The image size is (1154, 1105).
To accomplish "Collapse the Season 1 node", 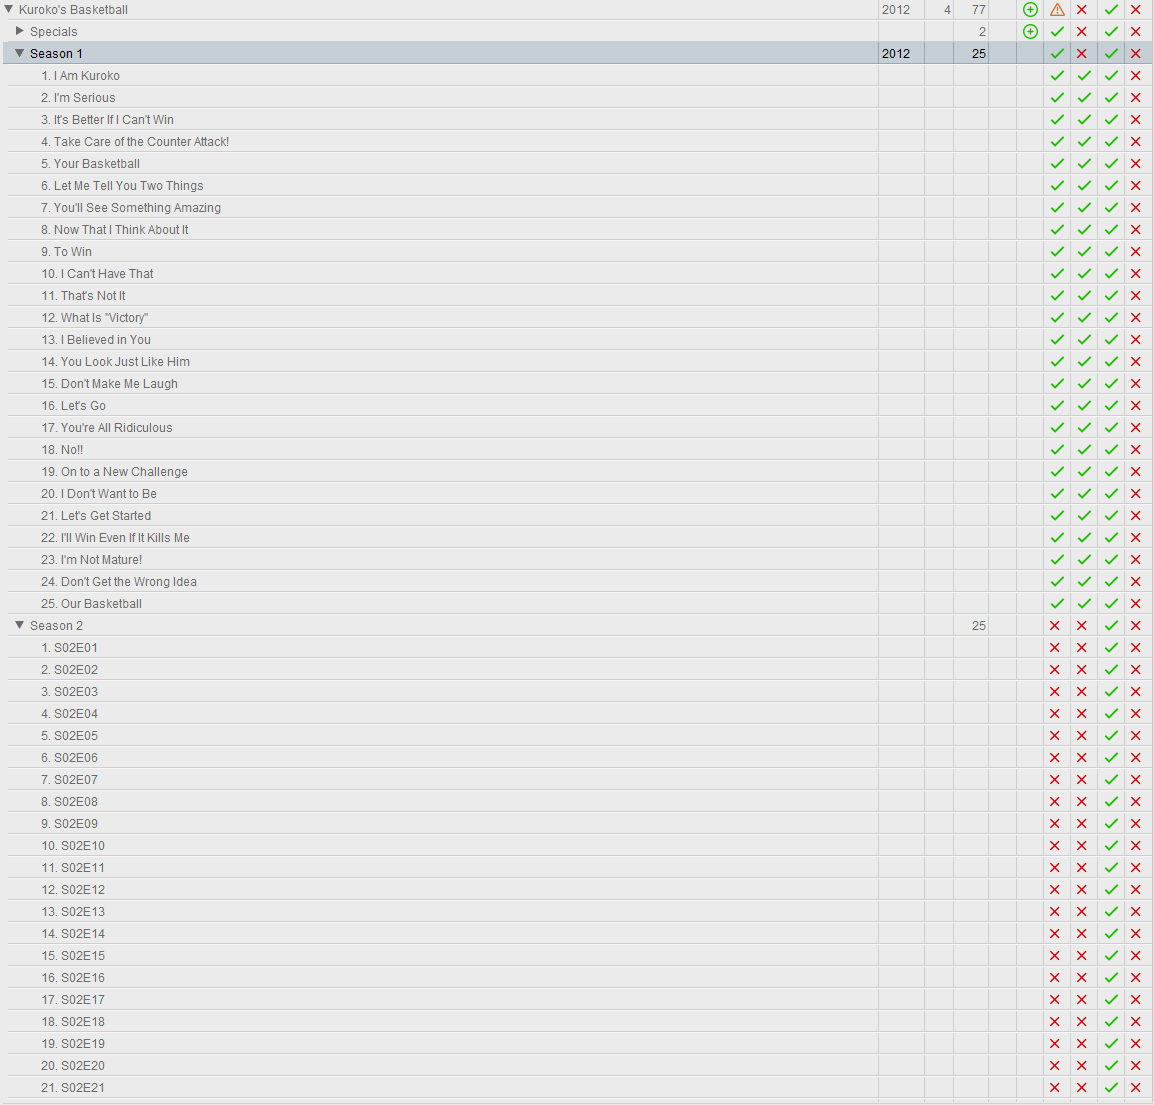I will 20,53.
